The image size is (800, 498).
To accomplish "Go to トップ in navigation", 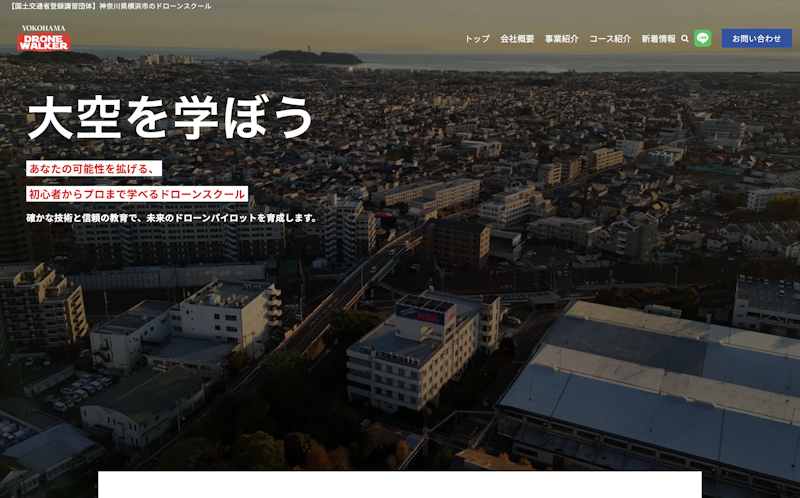I will (x=477, y=39).
